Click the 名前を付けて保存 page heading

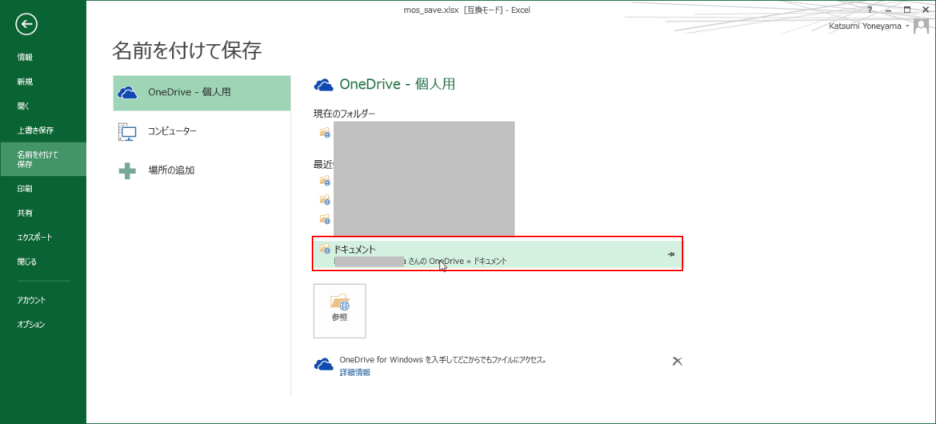tap(187, 51)
